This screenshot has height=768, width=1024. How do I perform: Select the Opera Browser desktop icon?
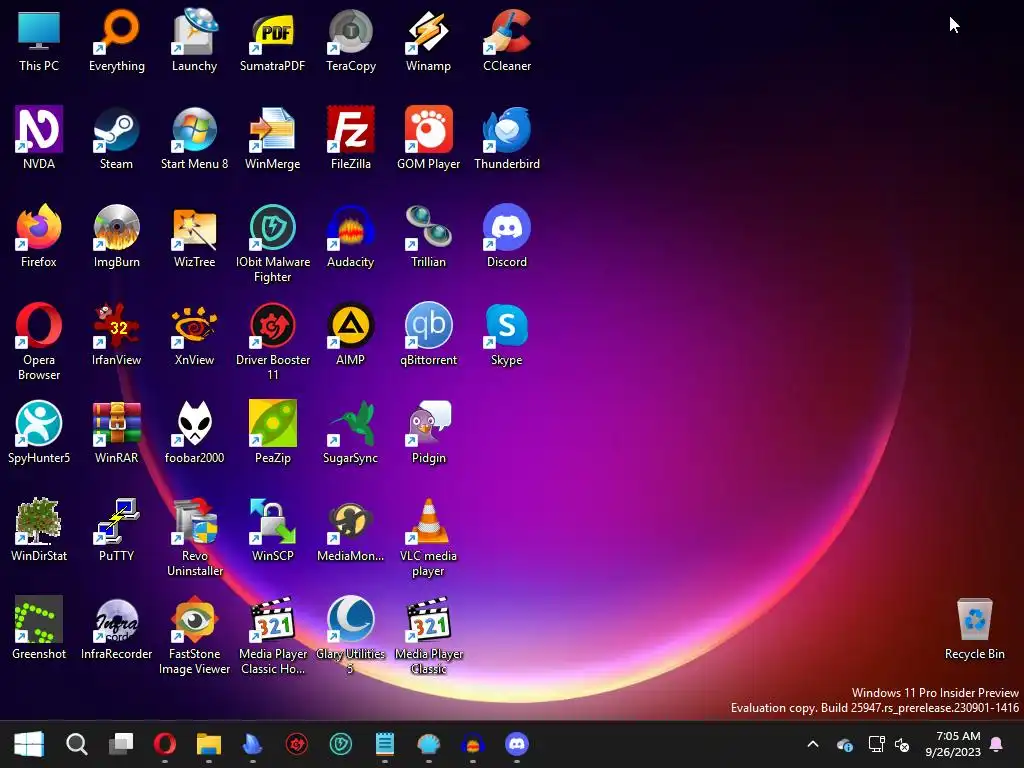pos(39,342)
